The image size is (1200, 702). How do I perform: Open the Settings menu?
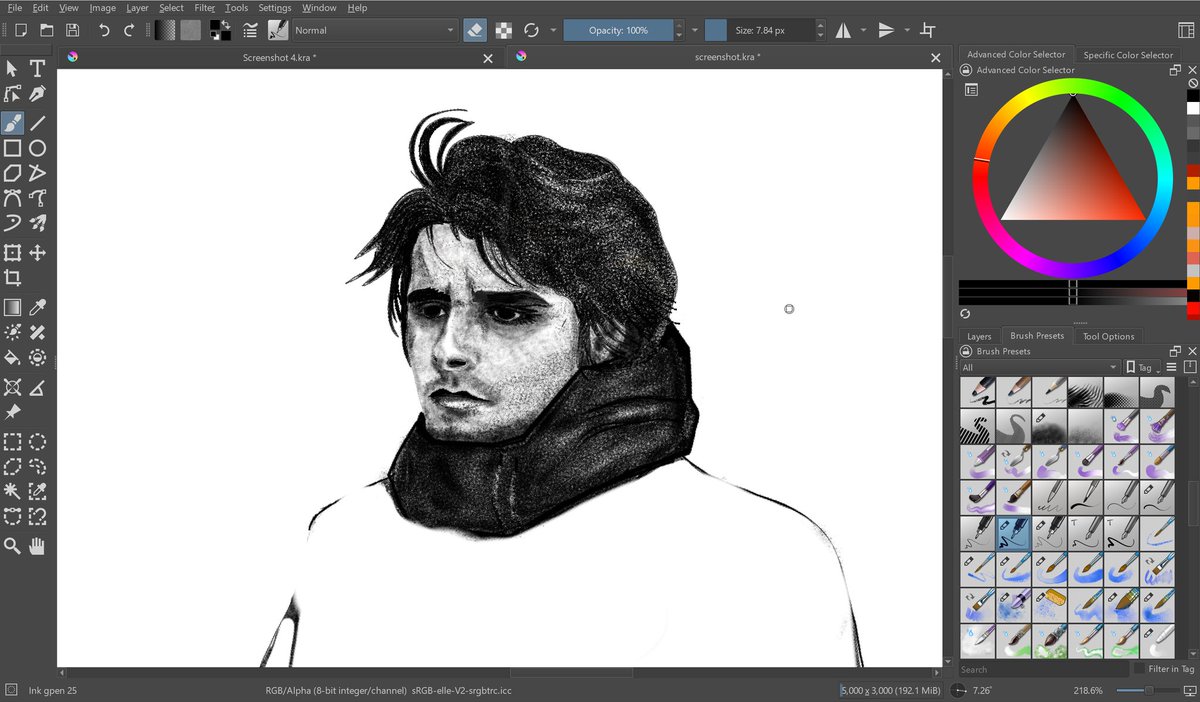(275, 7)
